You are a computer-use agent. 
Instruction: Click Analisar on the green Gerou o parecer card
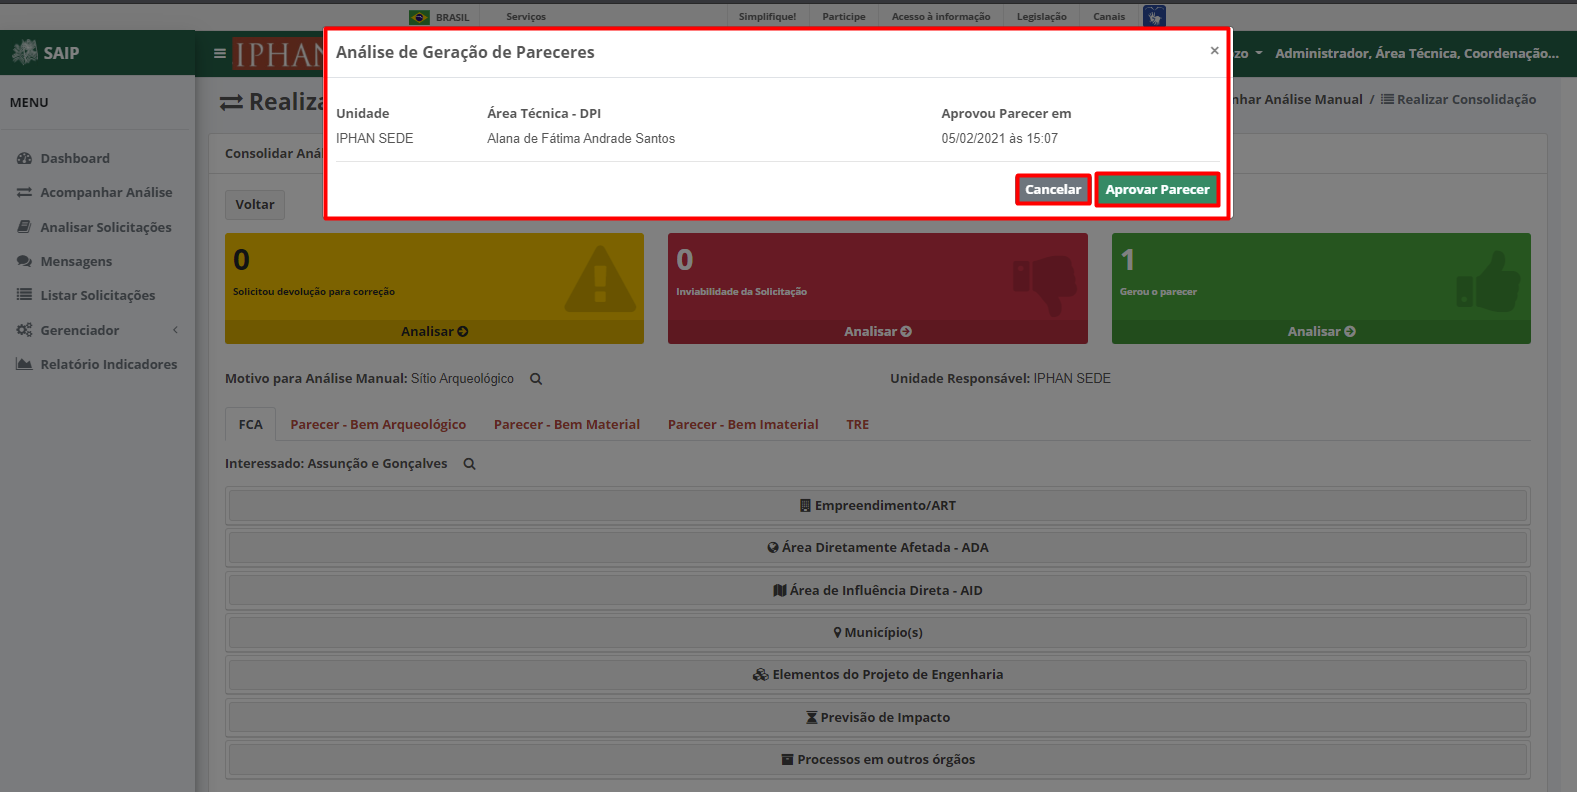1321,331
